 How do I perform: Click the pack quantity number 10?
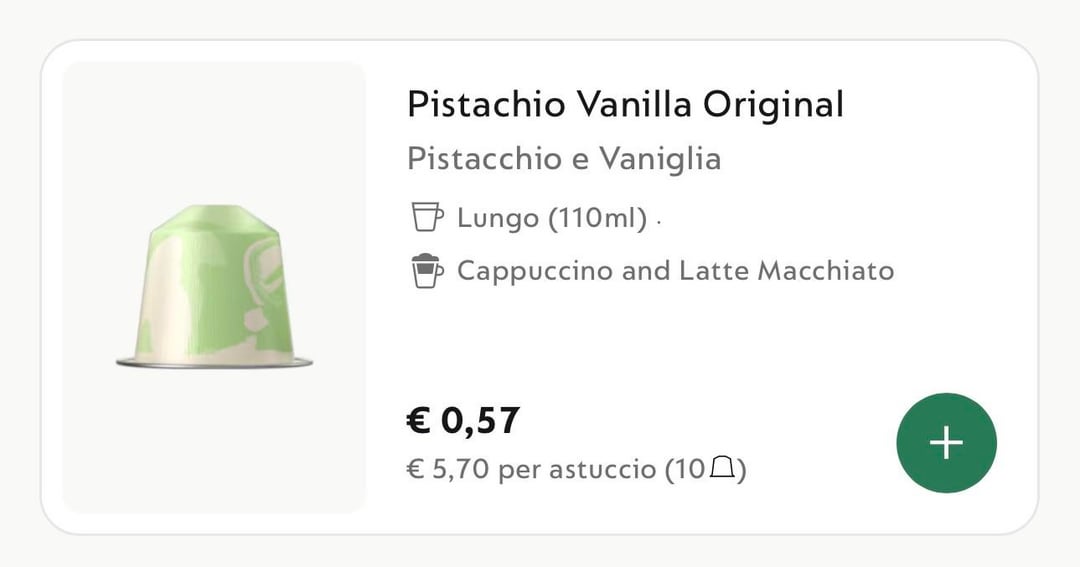point(689,469)
